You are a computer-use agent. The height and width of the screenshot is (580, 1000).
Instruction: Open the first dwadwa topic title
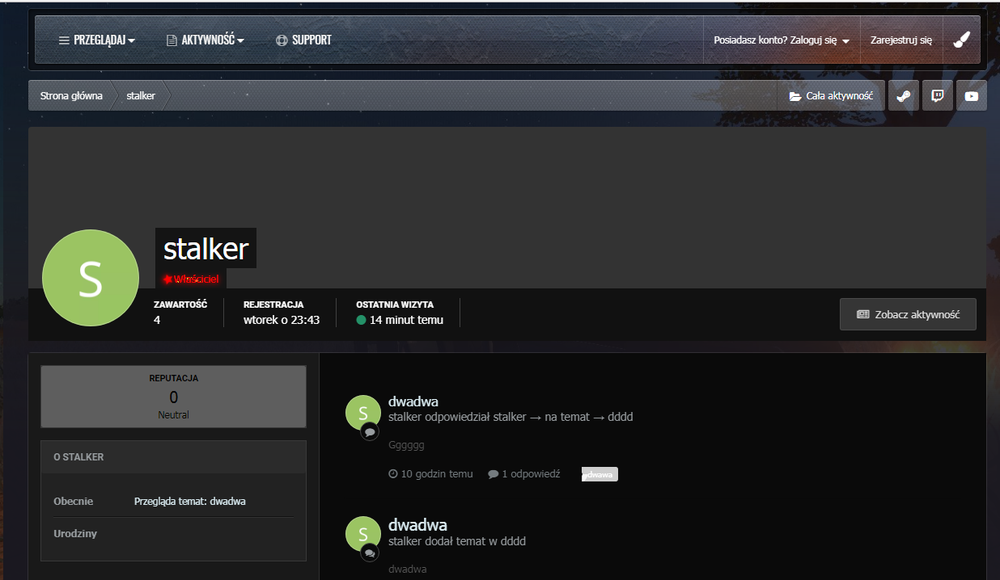413,401
